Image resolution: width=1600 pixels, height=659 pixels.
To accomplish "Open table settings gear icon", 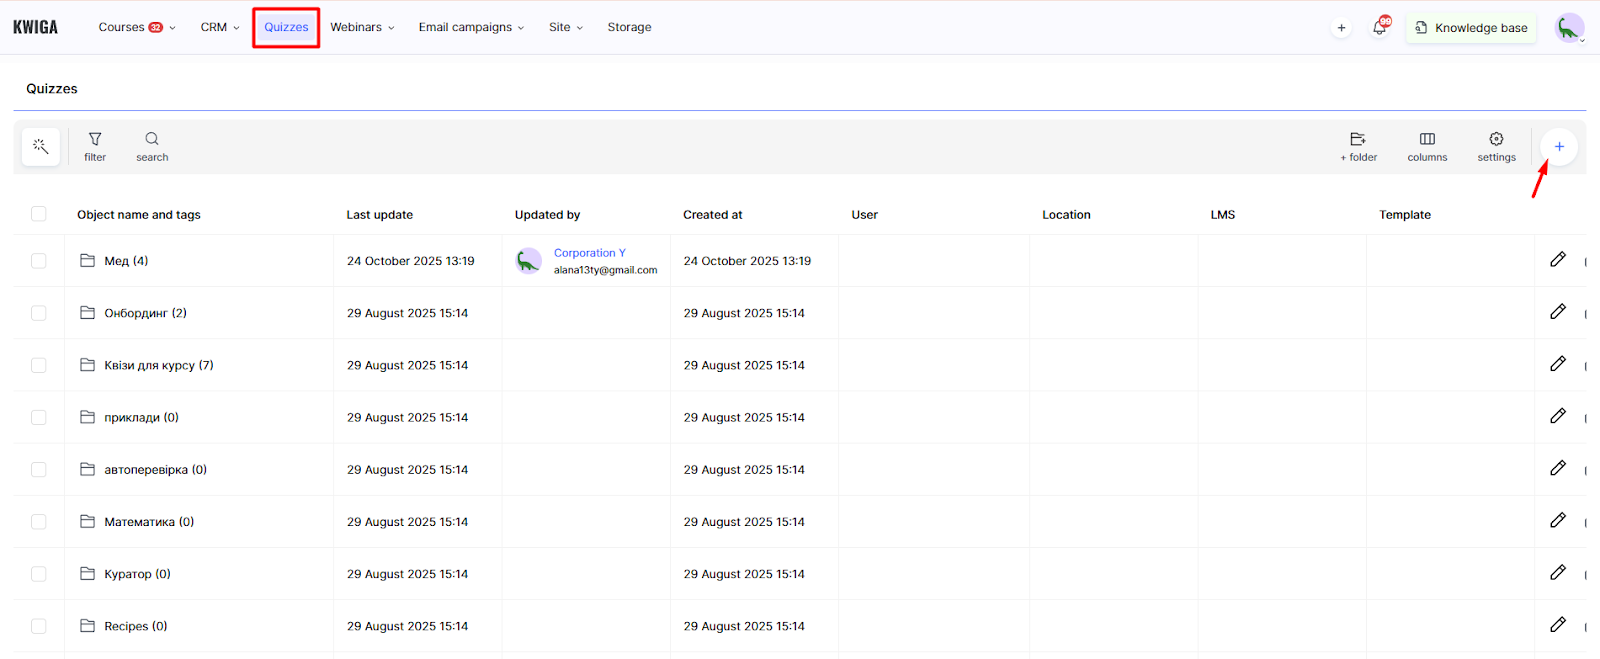I will click(1496, 146).
